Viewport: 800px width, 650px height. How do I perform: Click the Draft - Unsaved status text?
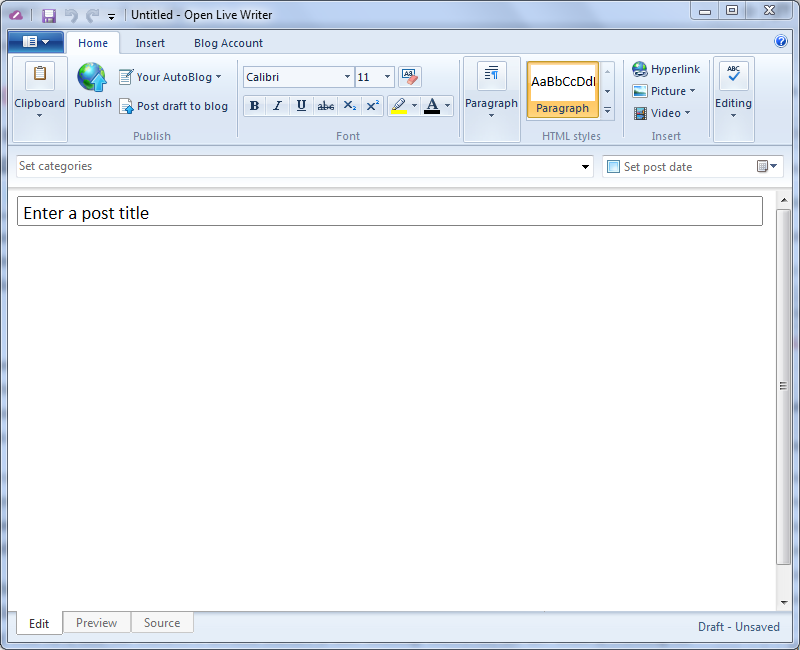pos(738,627)
